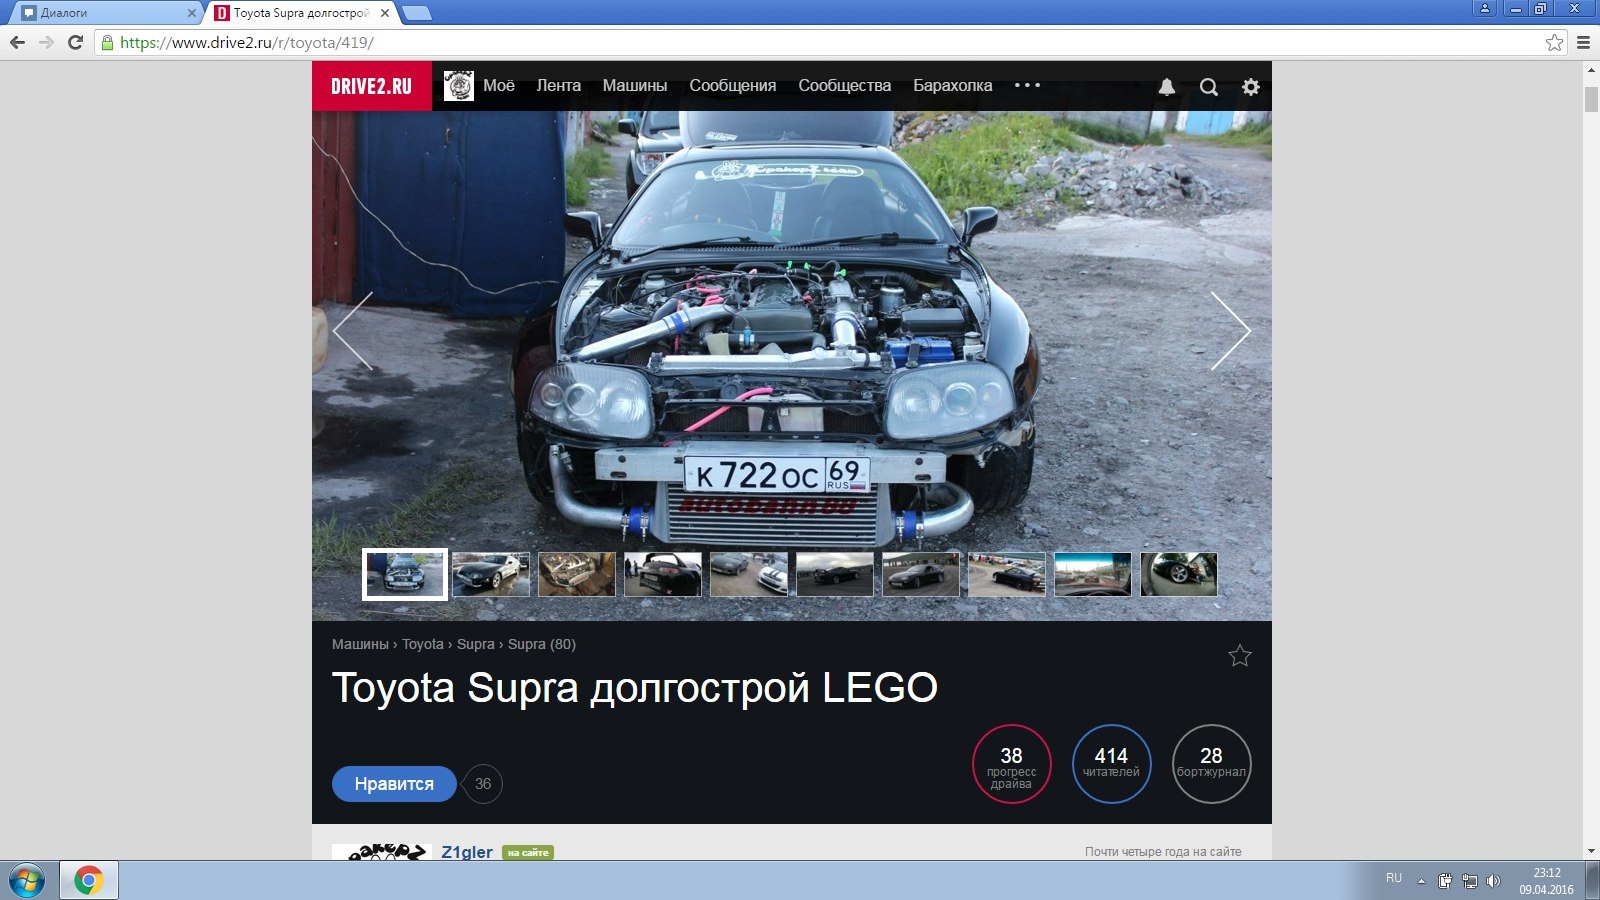This screenshot has width=1600, height=900.
Task: Show previous photo with left arrow
Action: [x=353, y=331]
